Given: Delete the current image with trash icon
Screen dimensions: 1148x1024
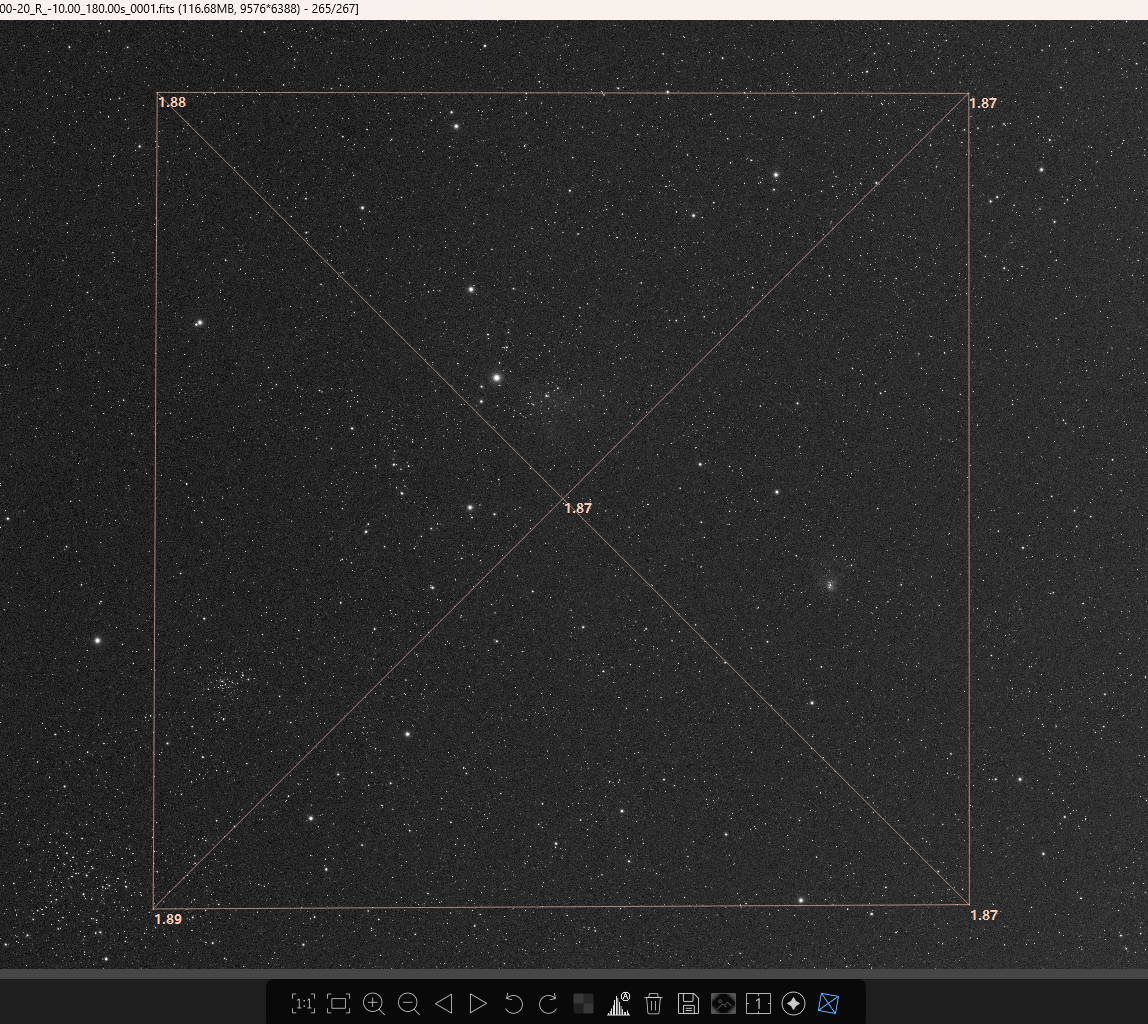Looking at the screenshot, I should (654, 1003).
